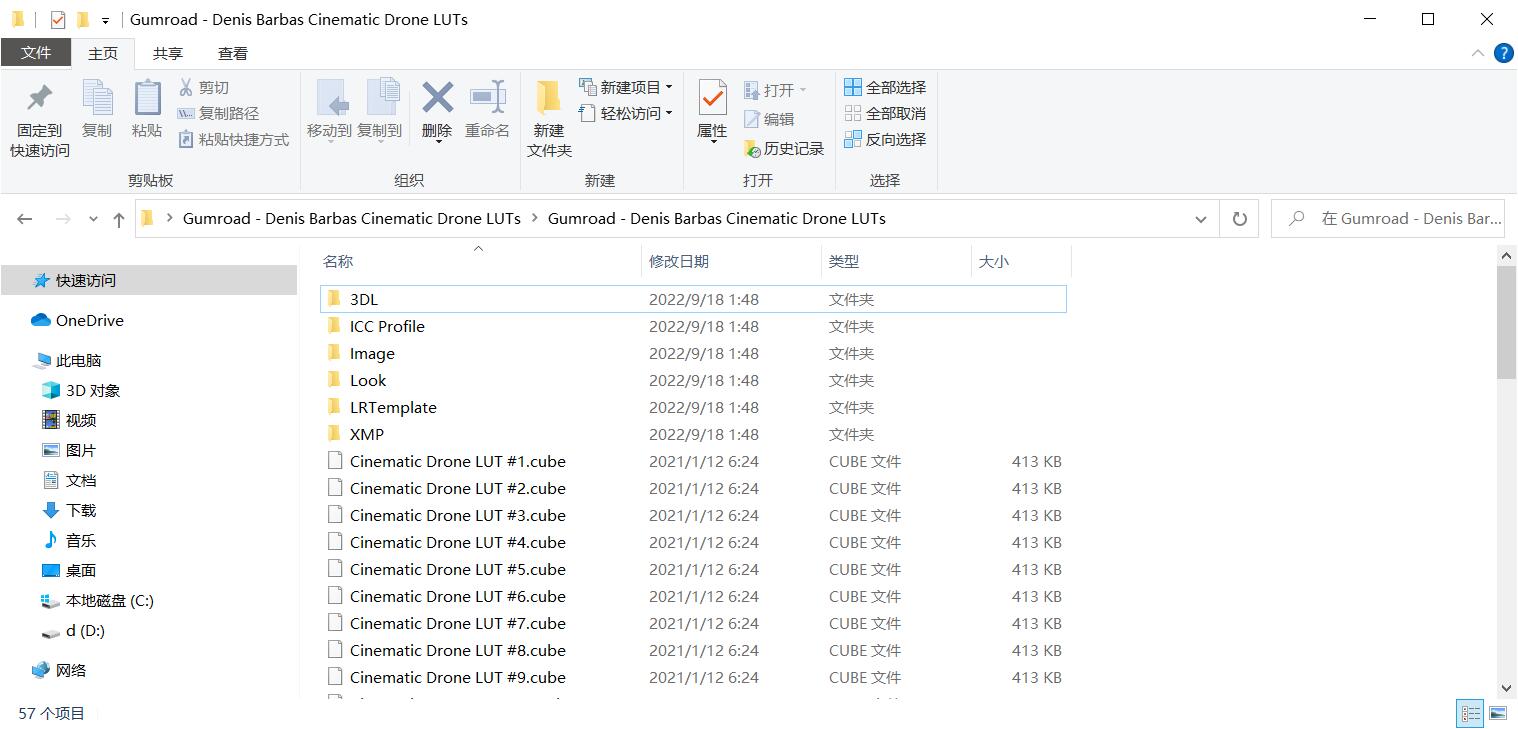Screen dimensions: 1518x729
Task: Sort by the 大小 column header
Action: coord(993,262)
